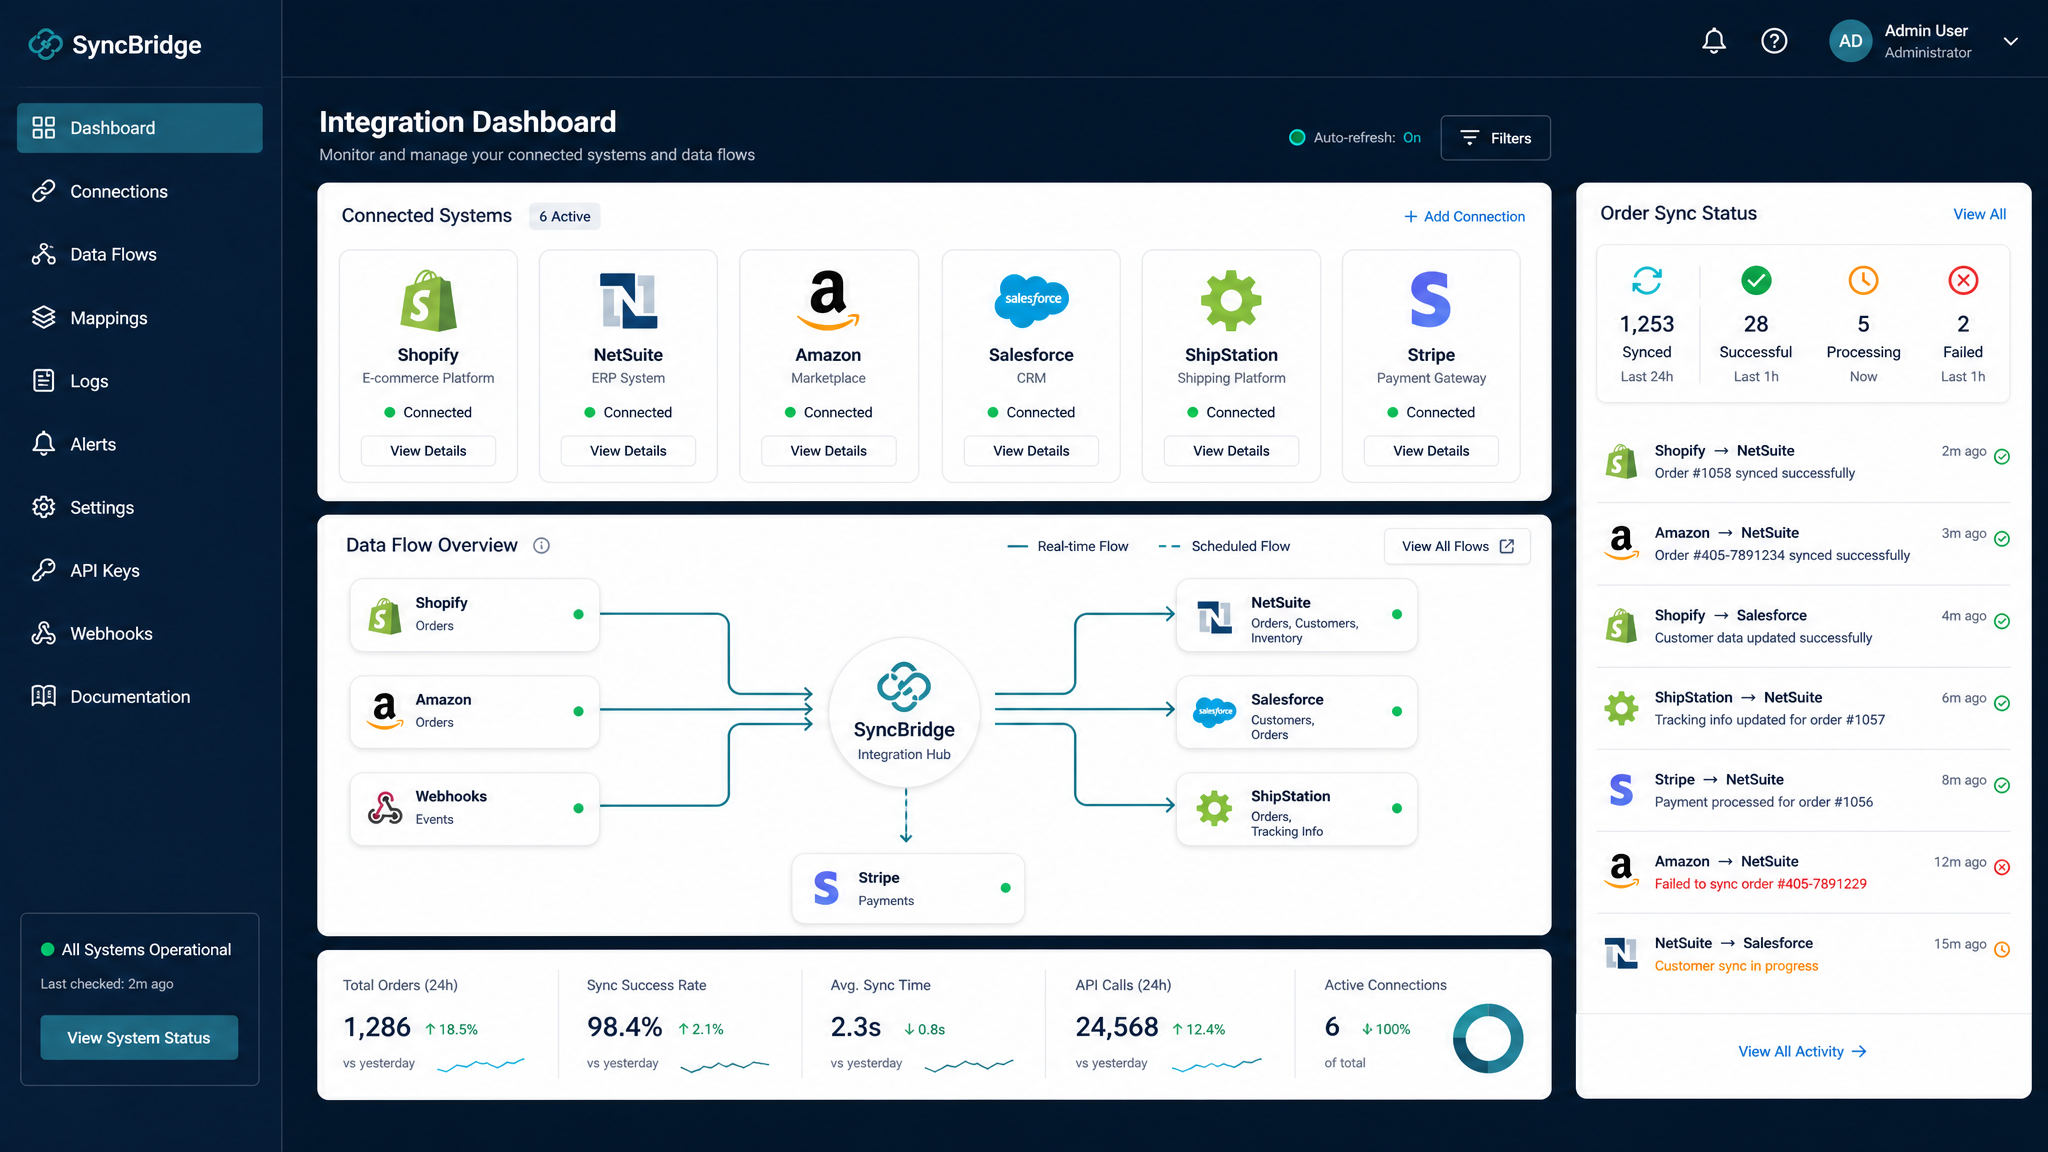The height and width of the screenshot is (1152, 2048).
Task: View Details for Shopify
Action: tap(428, 451)
